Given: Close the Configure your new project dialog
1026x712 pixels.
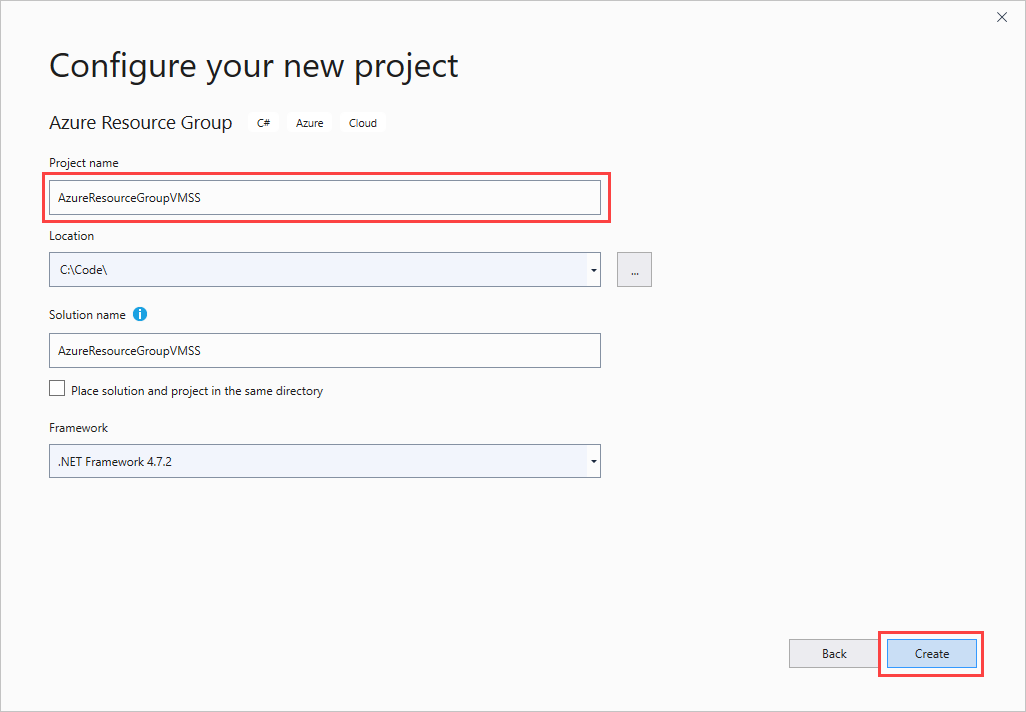Looking at the screenshot, I should [1002, 17].
